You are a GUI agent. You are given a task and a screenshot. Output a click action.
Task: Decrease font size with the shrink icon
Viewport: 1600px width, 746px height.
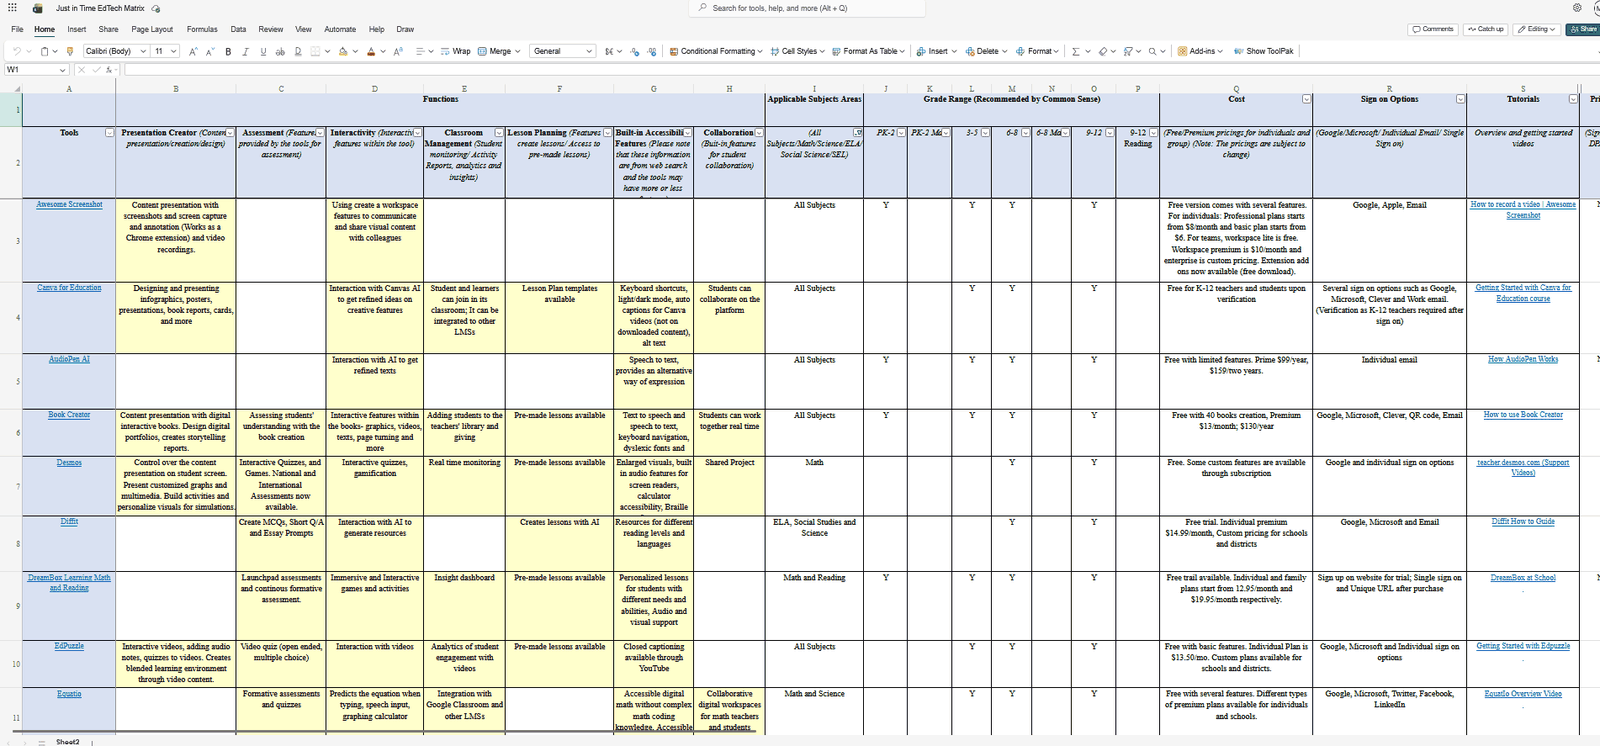[210, 51]
